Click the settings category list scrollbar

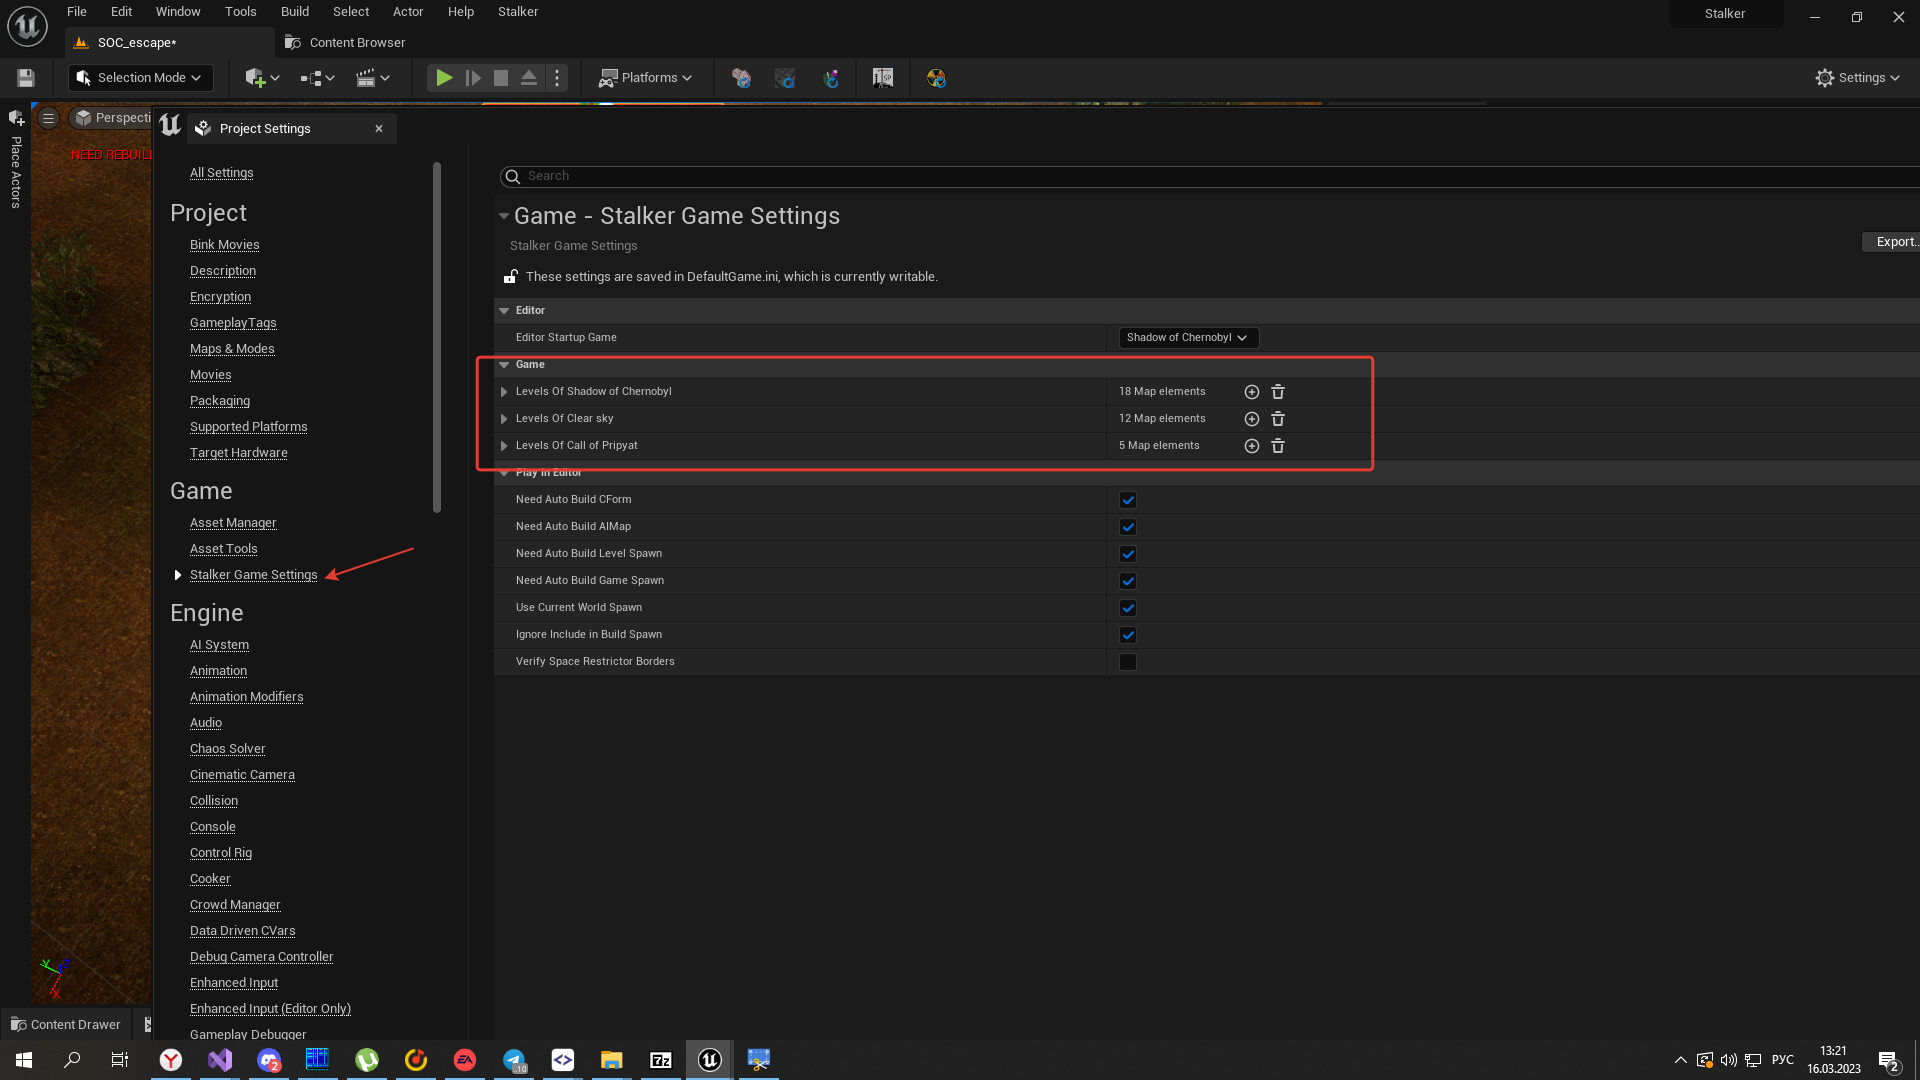click(437, 338)
